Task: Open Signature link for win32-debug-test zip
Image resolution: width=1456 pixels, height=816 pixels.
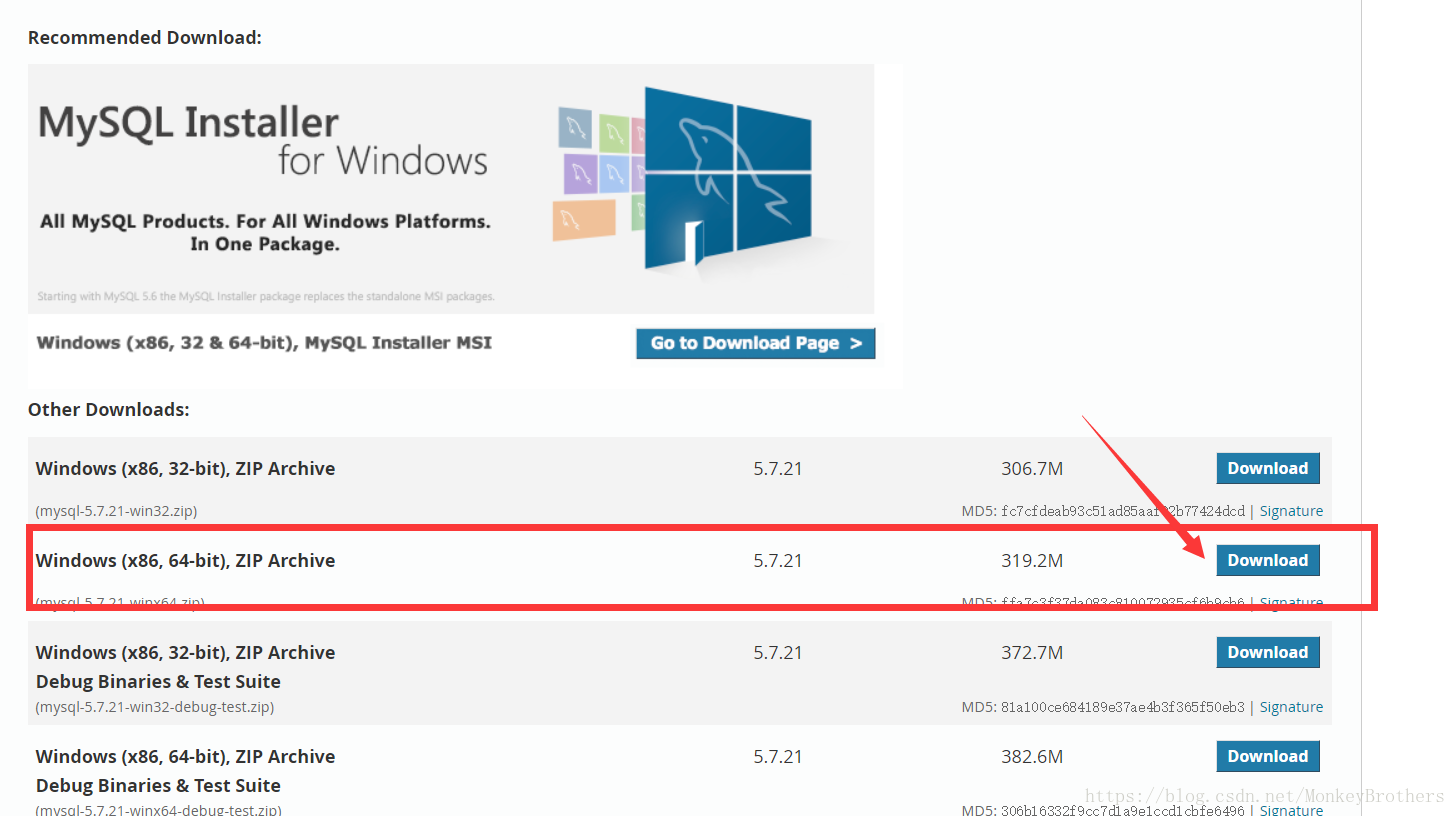Action: click(x=1291, y=707)
